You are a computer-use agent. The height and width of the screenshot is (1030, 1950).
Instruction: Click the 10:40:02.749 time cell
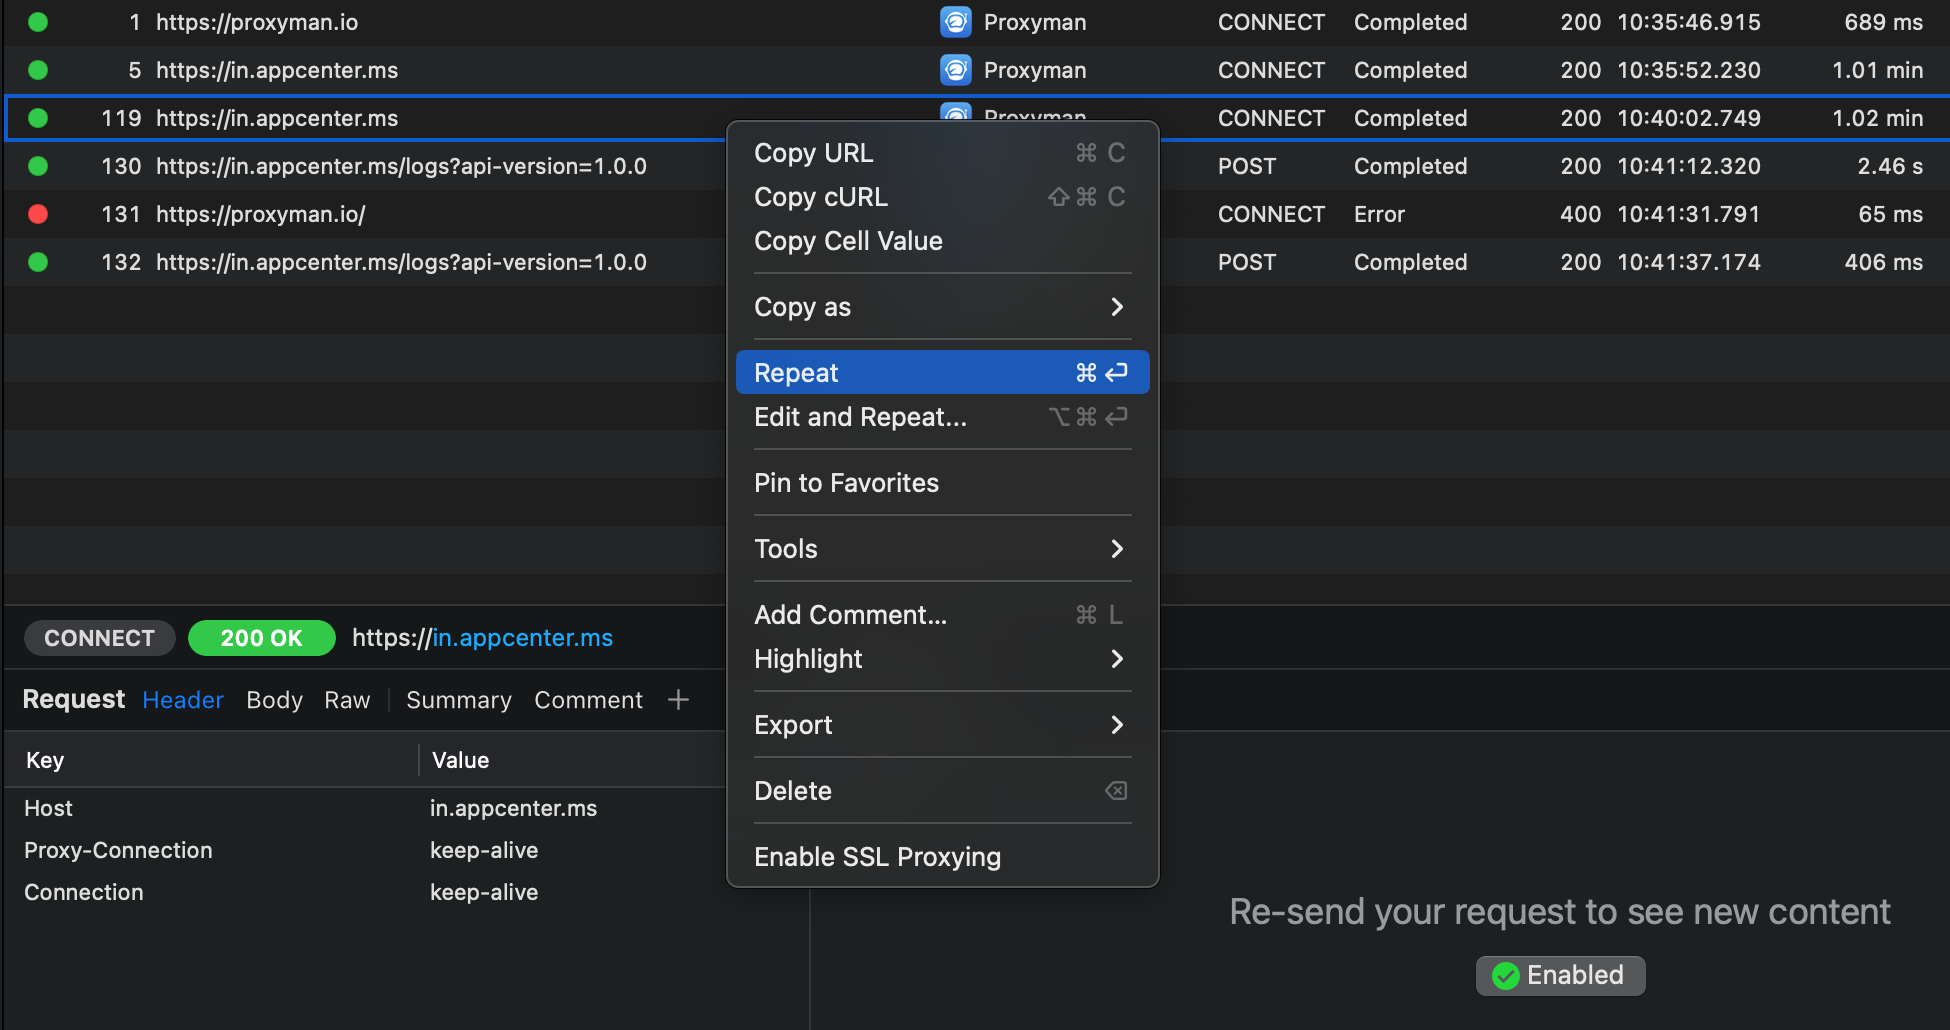pyautogui.click(x=1689, y=118)
